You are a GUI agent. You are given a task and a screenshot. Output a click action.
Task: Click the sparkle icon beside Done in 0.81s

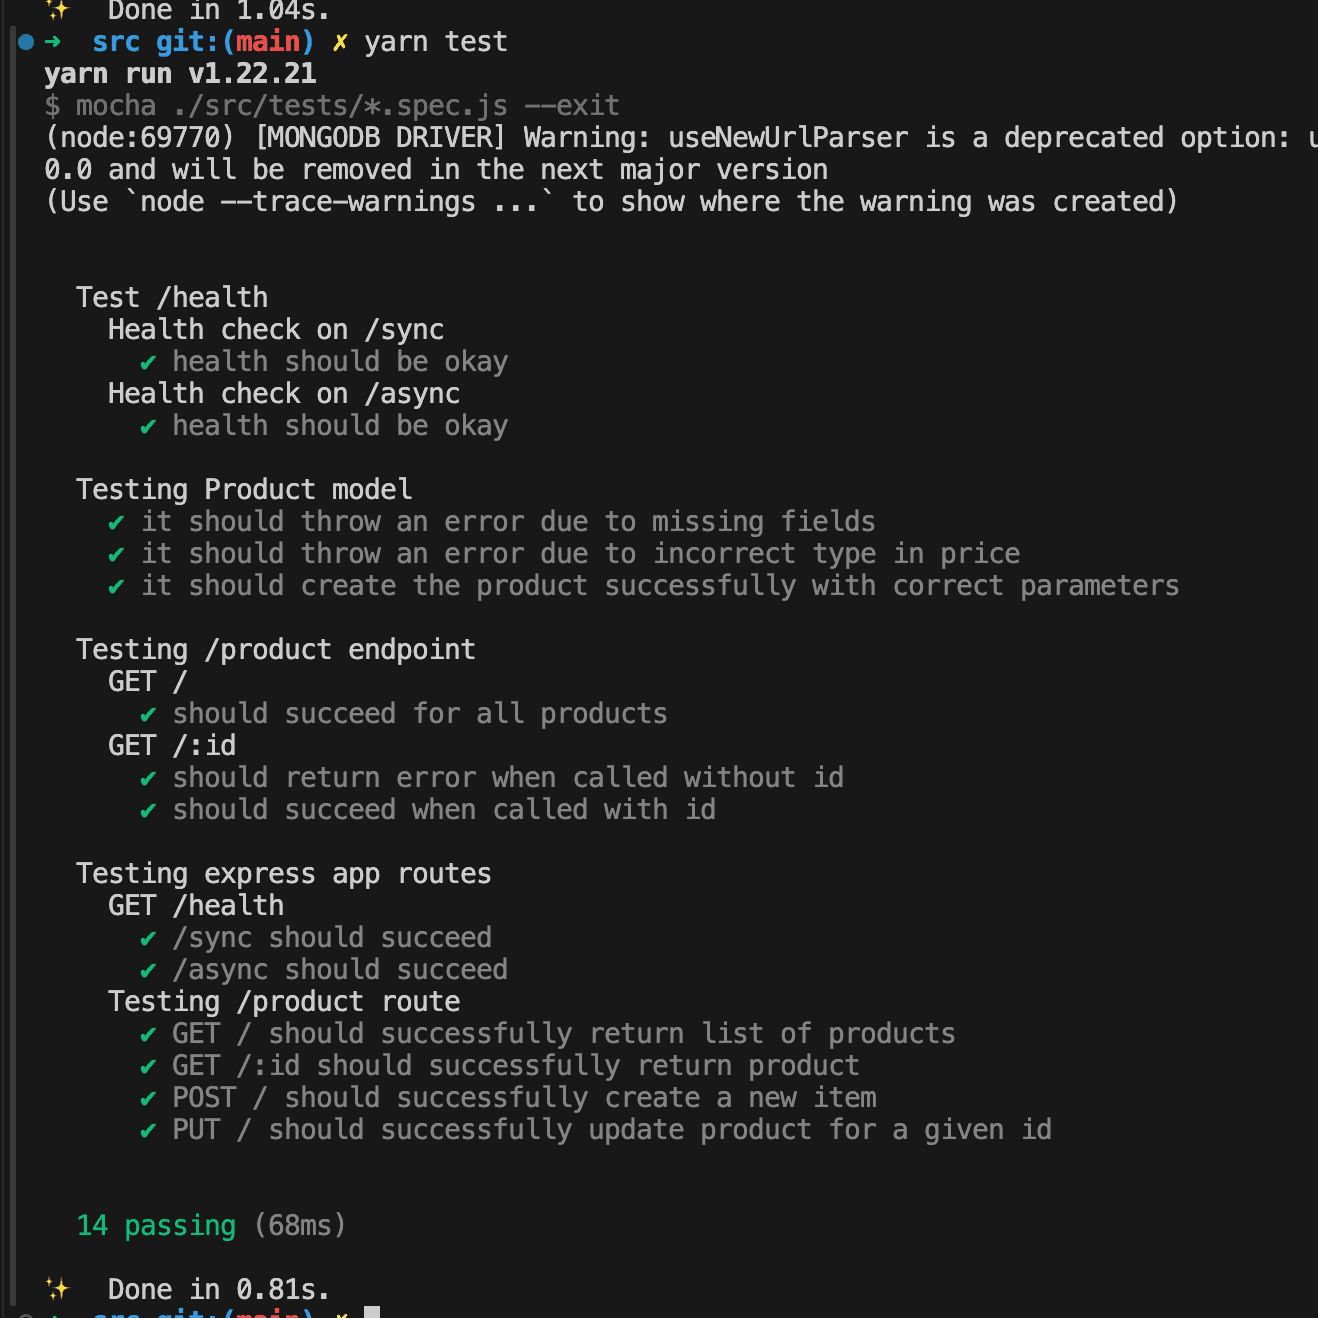click(x=57, y=1288)
